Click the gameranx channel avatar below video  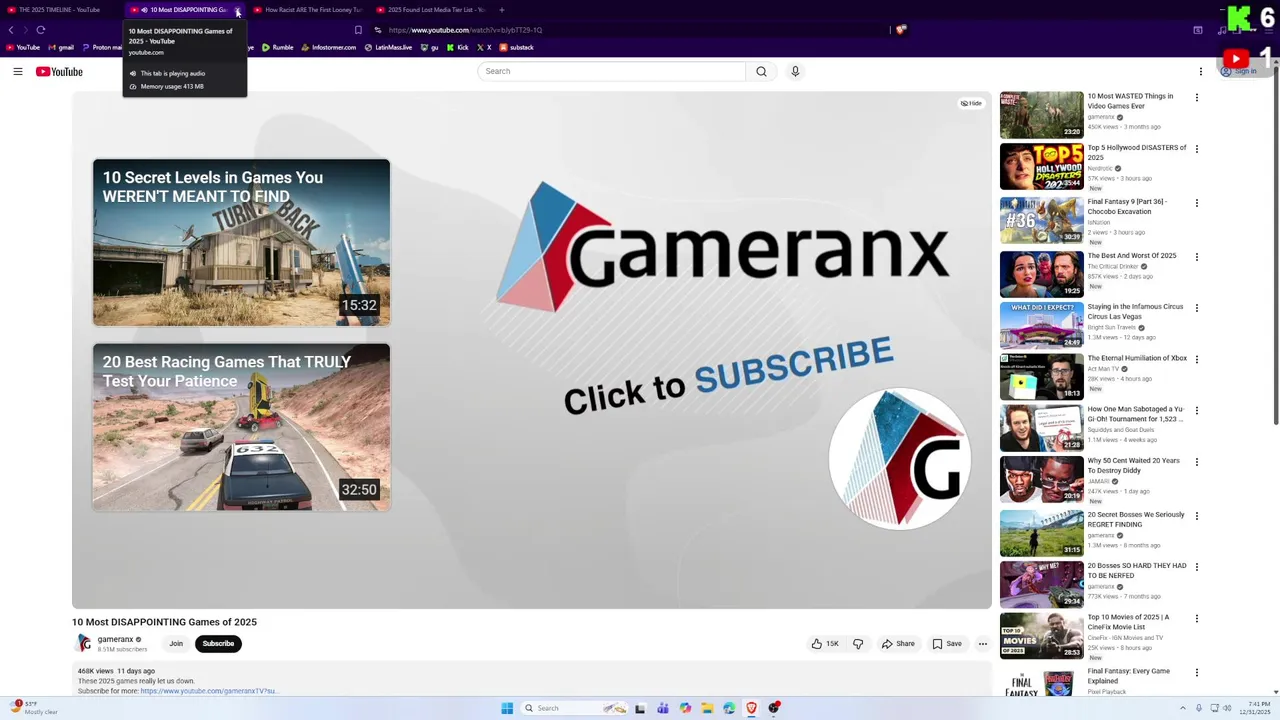coord(84,643)
